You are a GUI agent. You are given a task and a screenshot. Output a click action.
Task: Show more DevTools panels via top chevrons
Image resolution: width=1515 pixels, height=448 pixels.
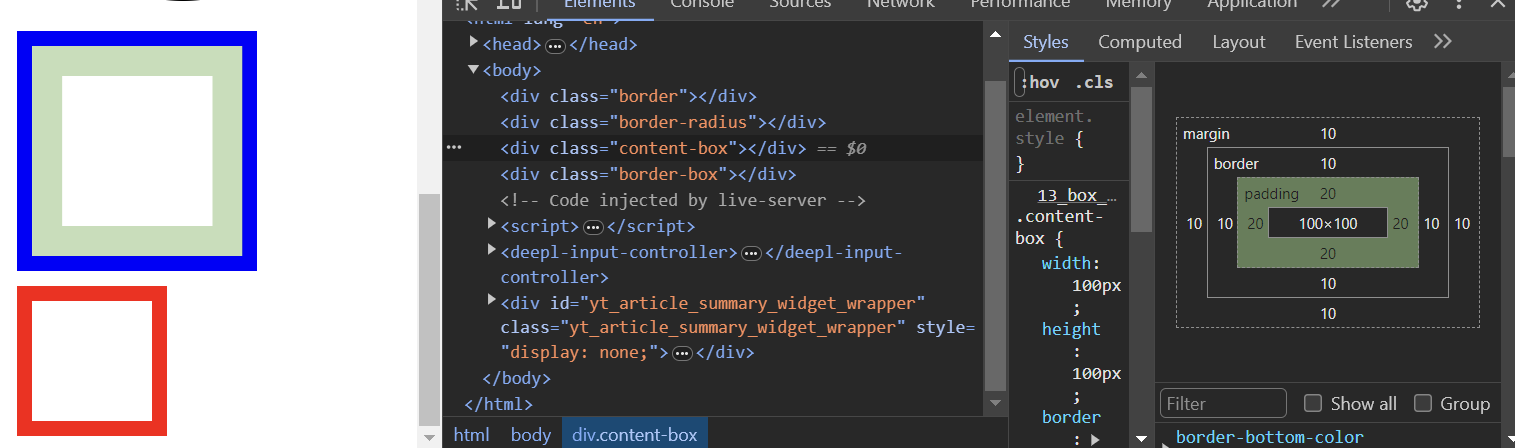[x=1331, y=4]
